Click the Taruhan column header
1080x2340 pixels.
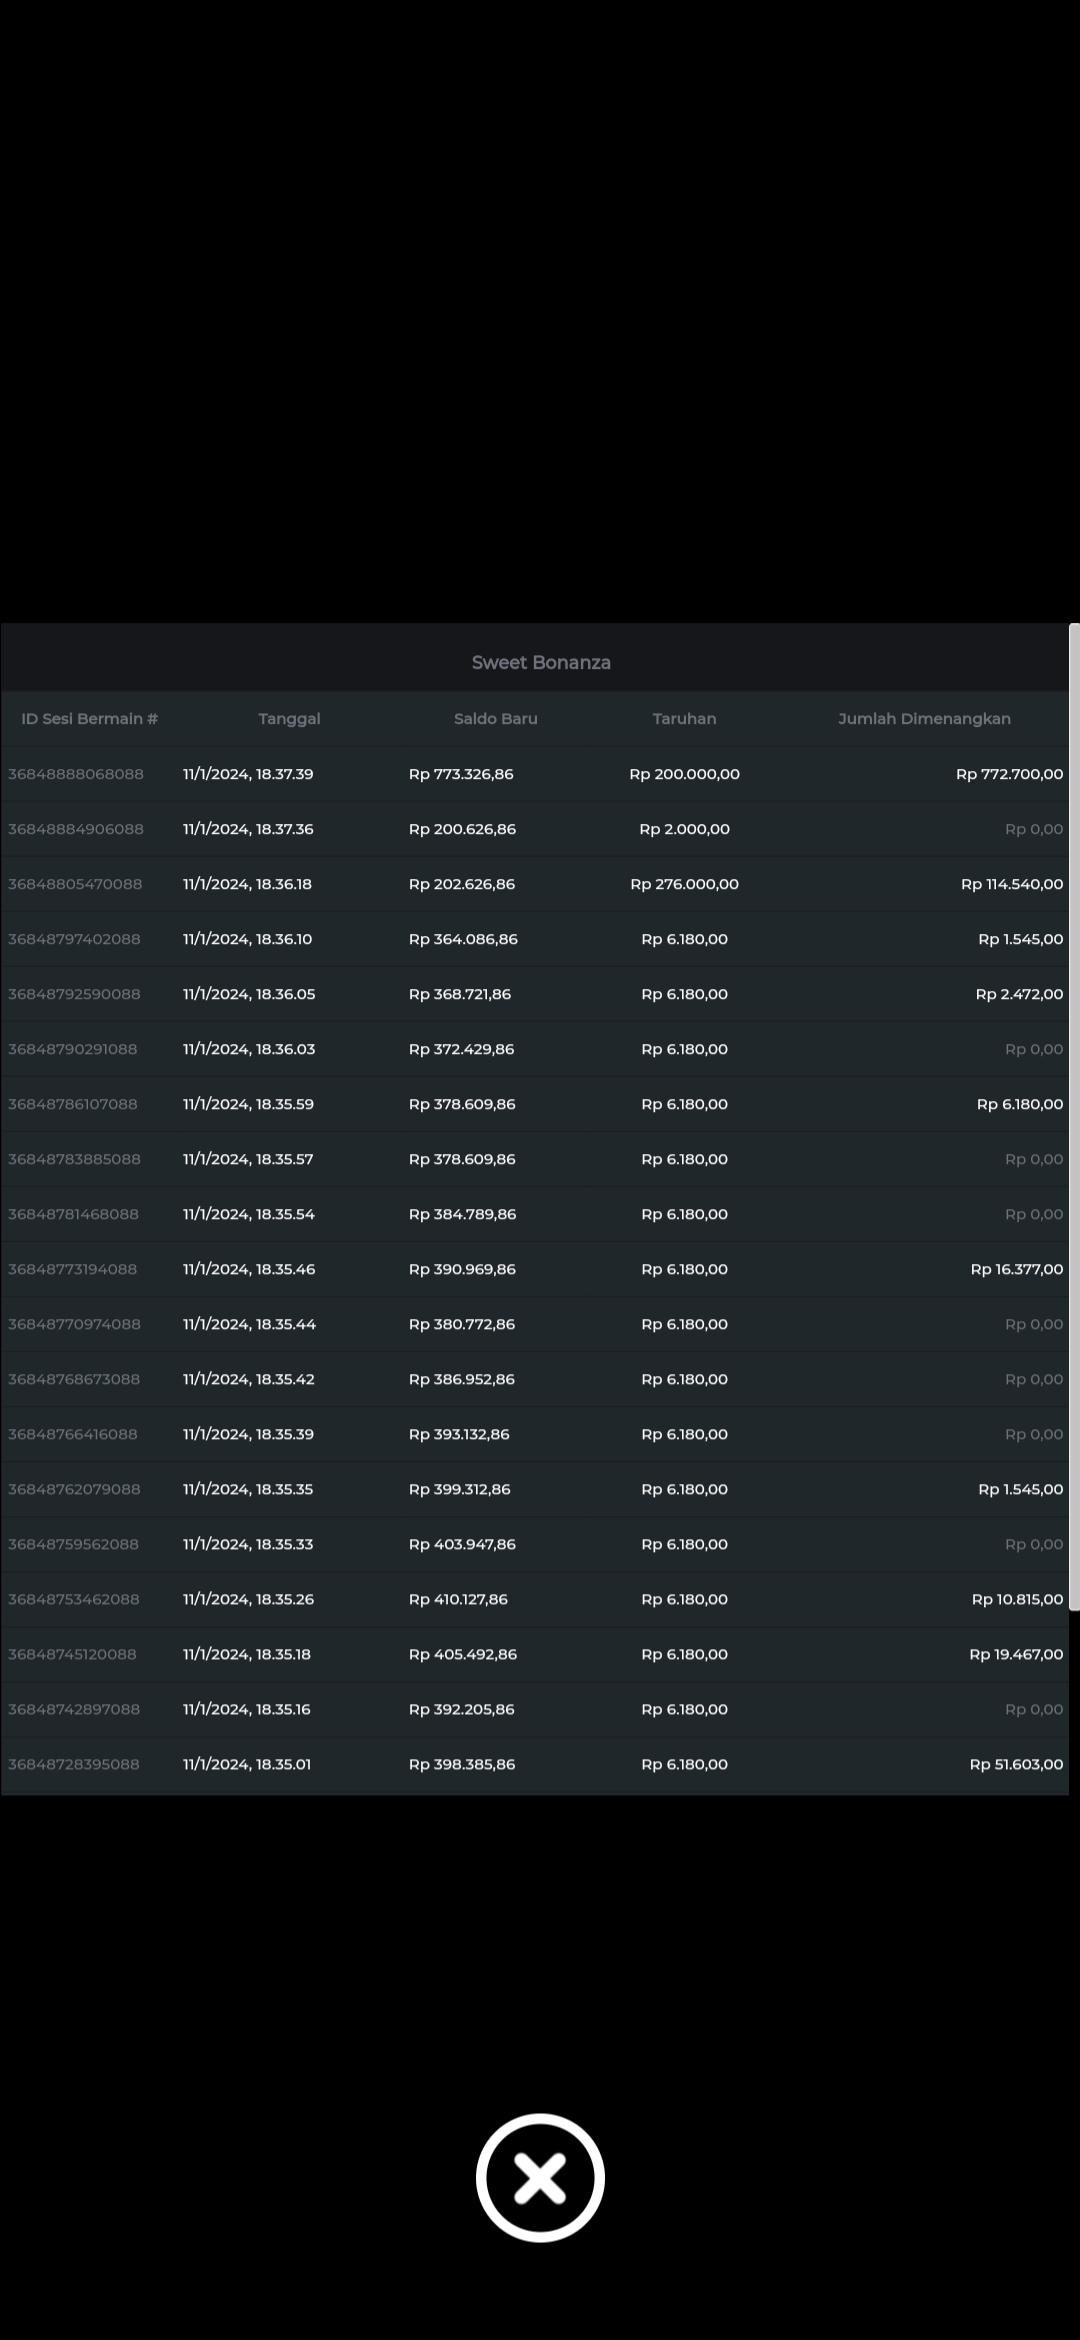tap(684, 718)
